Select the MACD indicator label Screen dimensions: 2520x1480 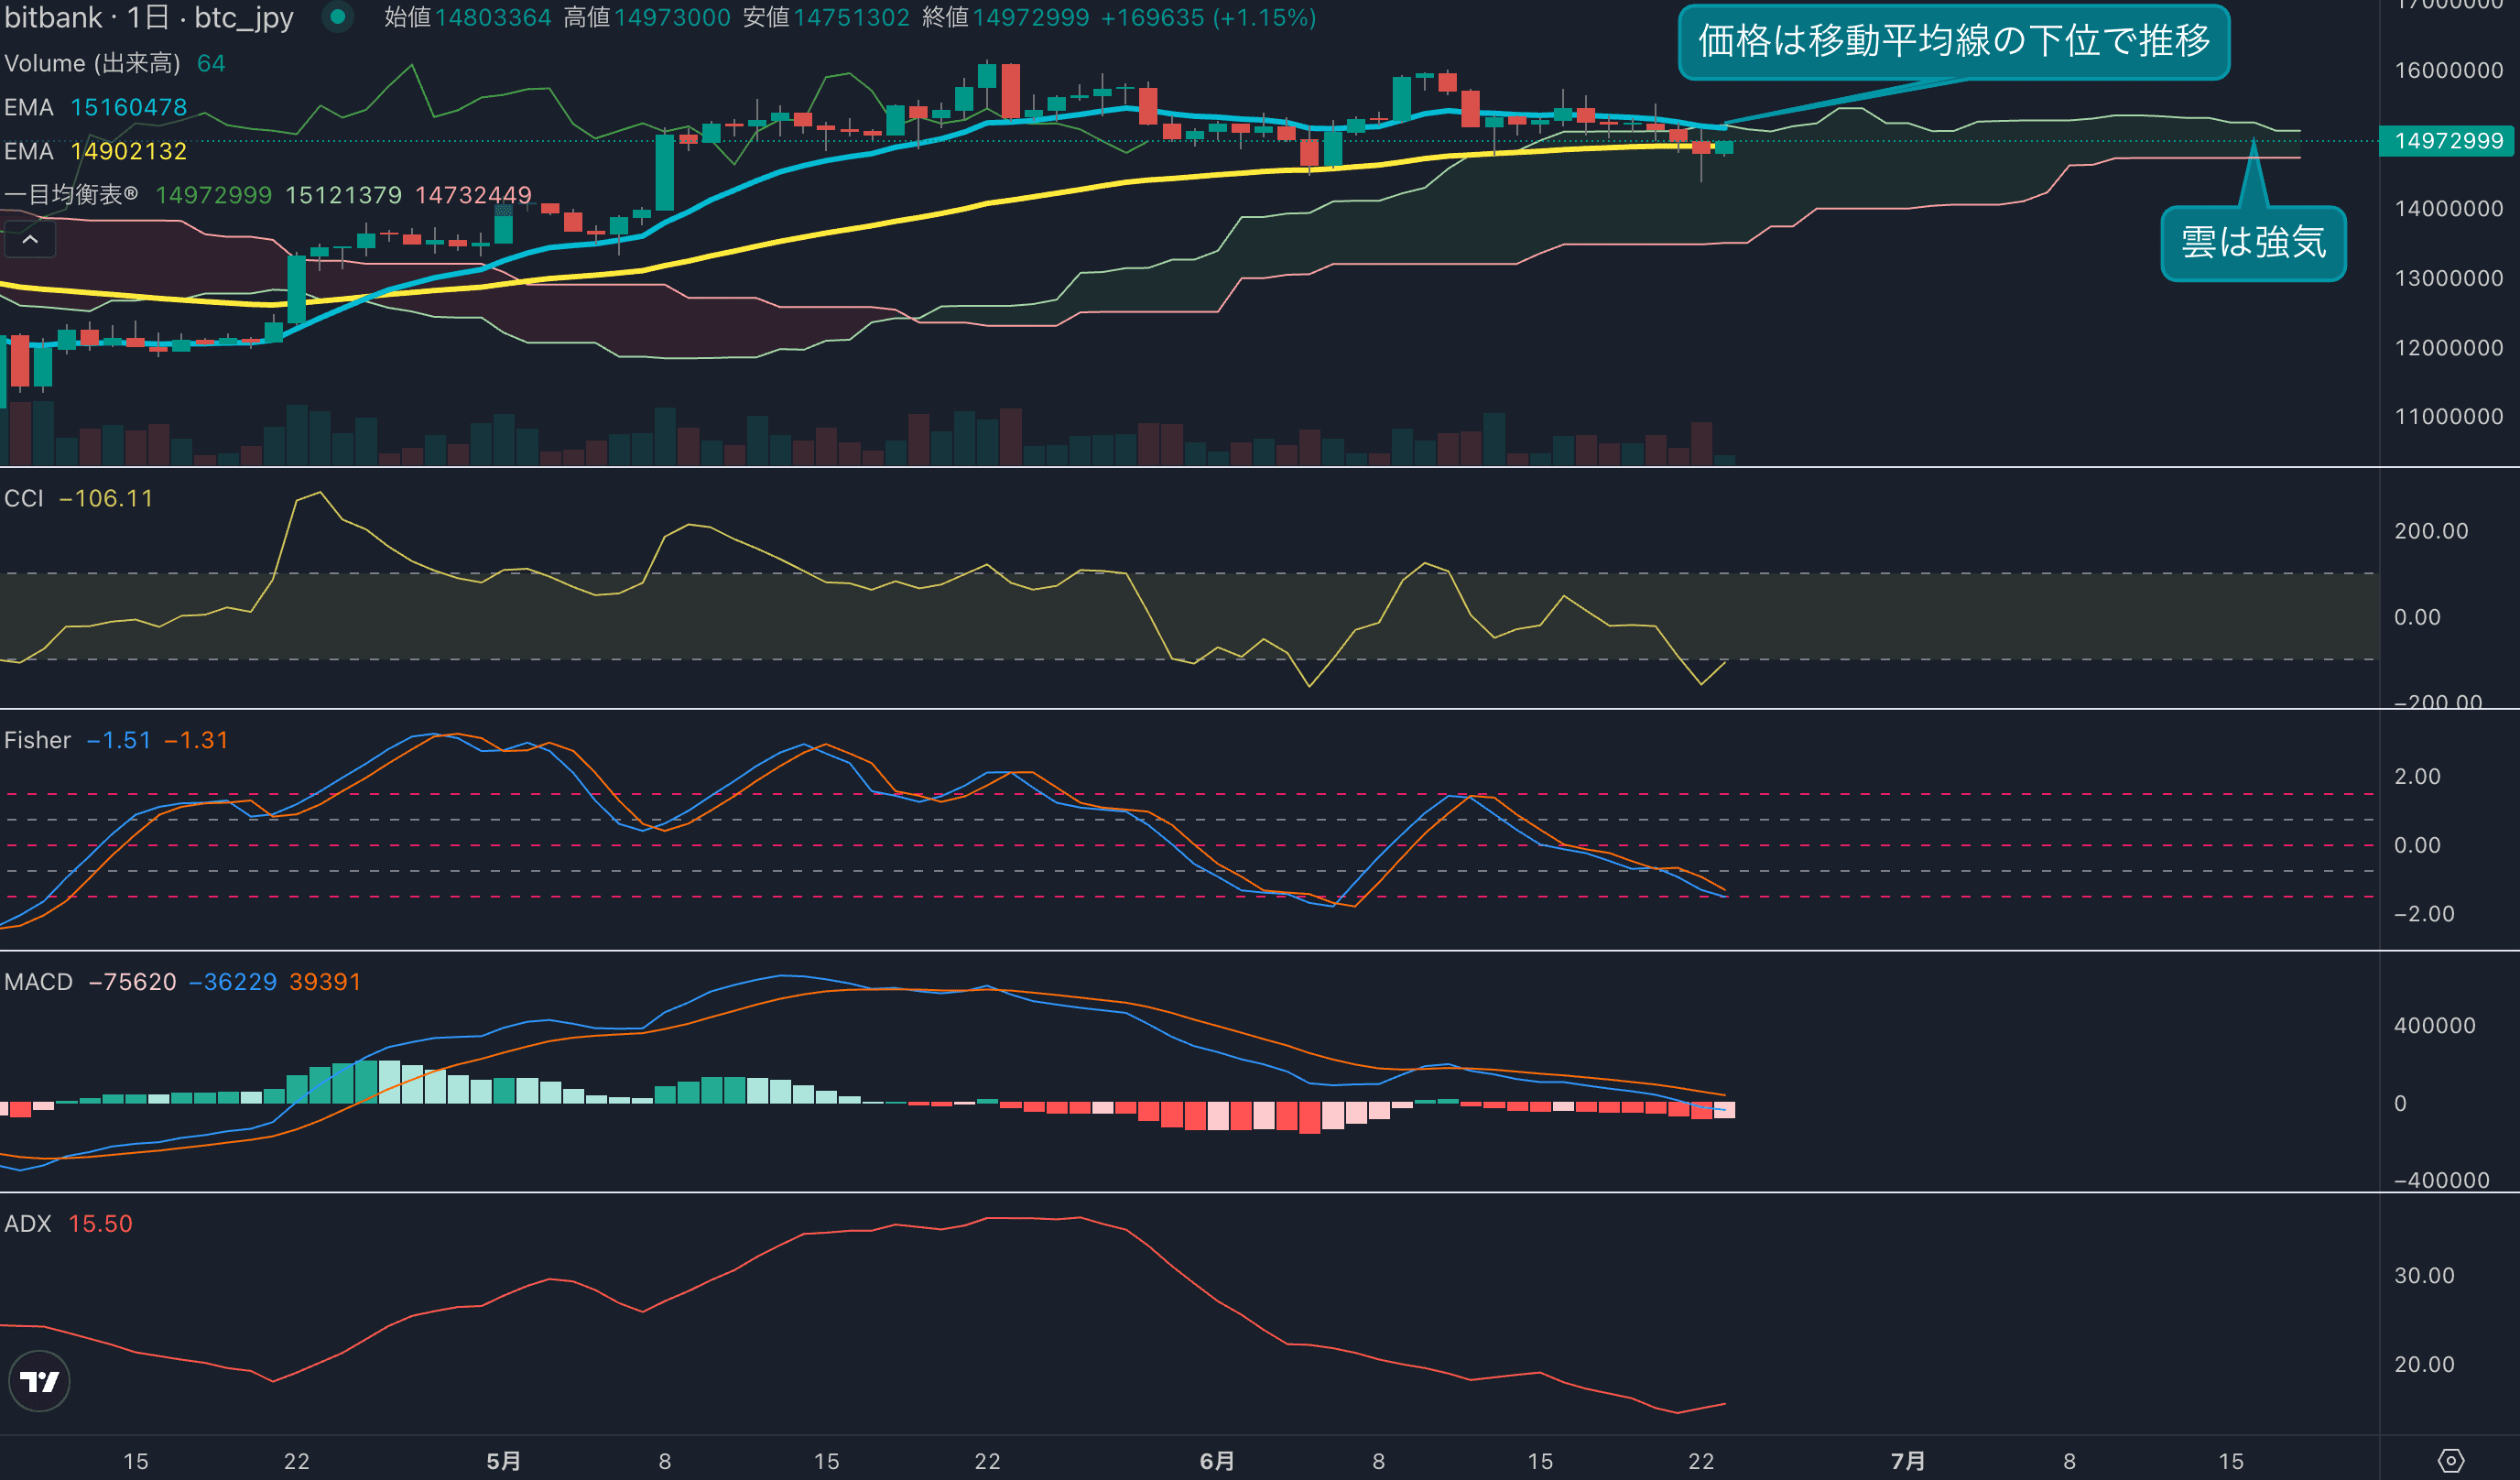tap(38, 982)
